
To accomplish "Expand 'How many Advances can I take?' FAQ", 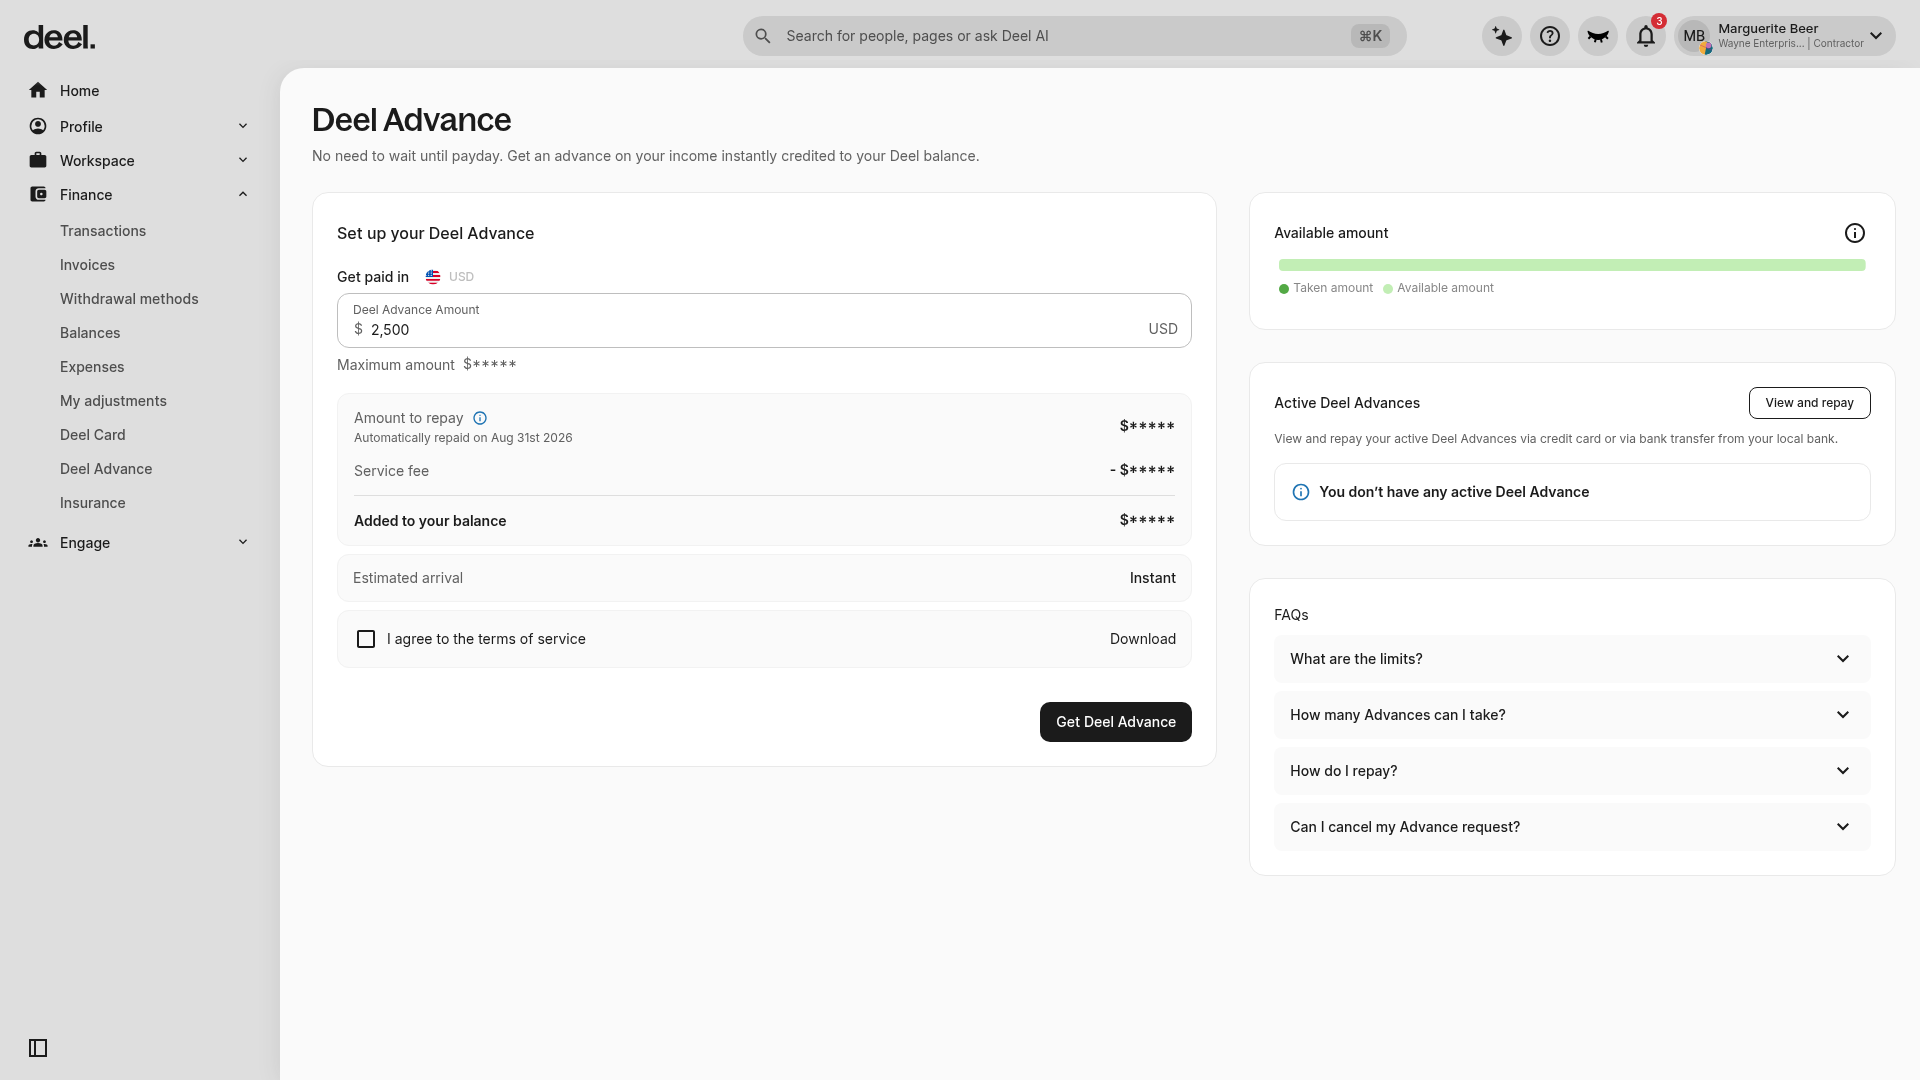I will pyautogui.click(x=1572, y=715).
